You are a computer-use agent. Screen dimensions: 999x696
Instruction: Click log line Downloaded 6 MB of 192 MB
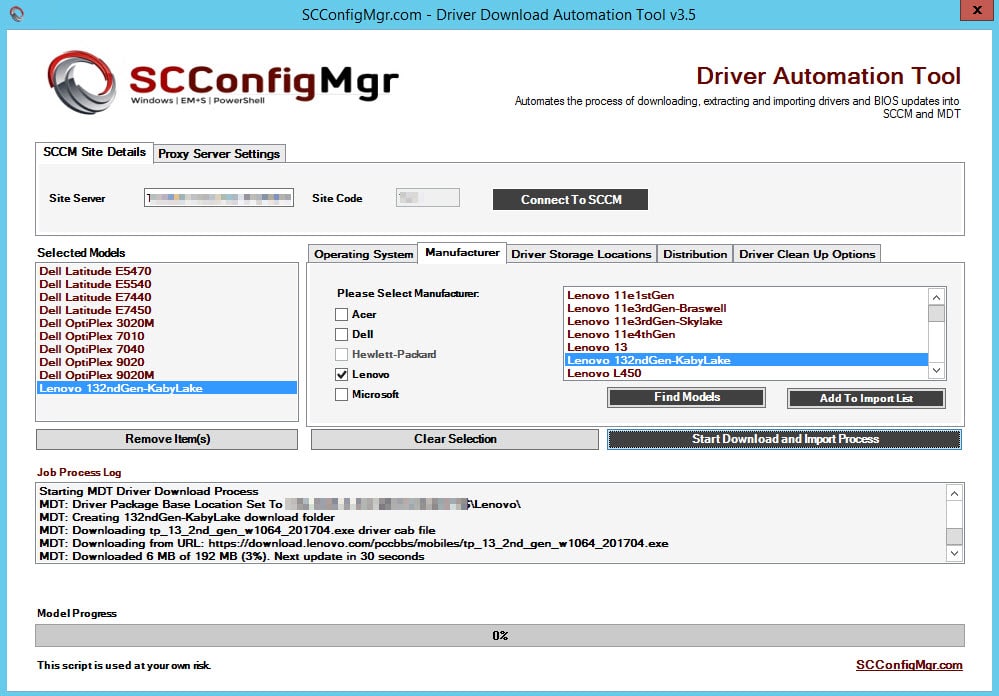231,556
